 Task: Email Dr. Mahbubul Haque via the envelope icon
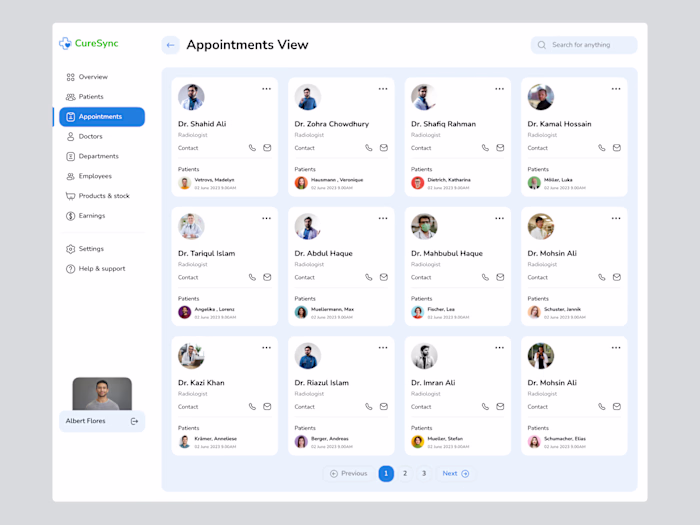(x=500, y=277)
